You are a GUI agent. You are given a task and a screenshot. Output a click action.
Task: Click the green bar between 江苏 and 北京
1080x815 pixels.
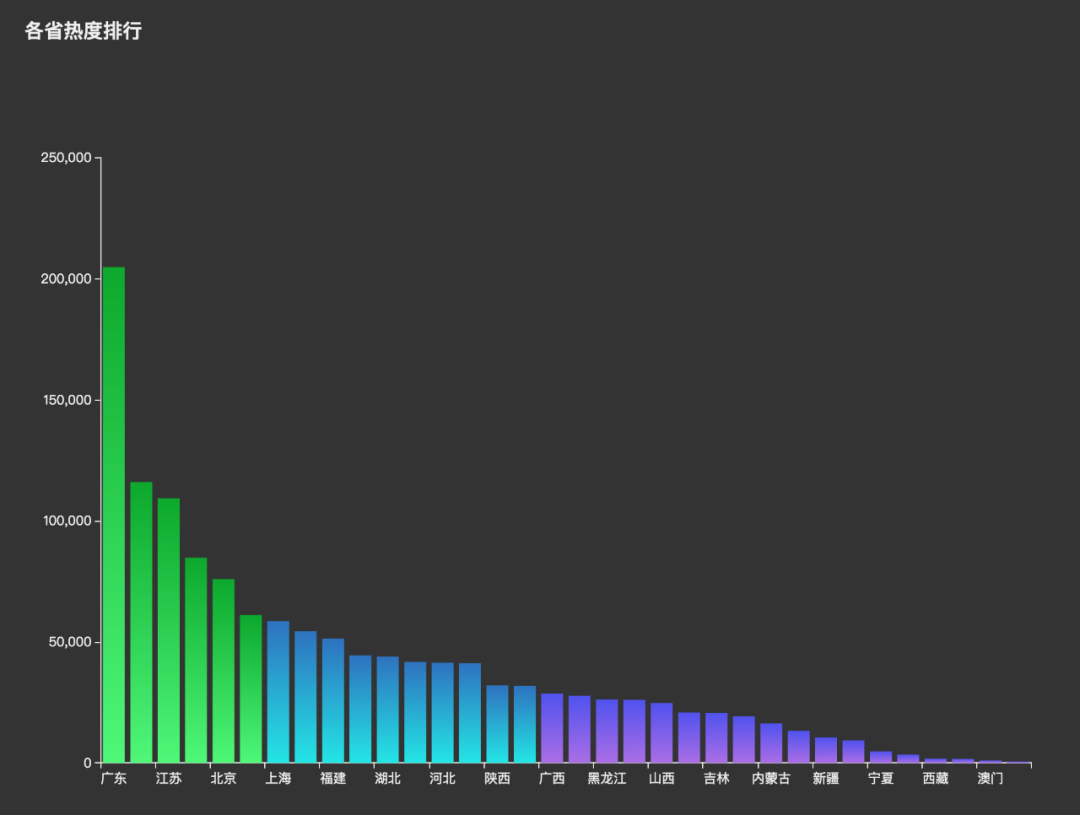coord(196,660)
